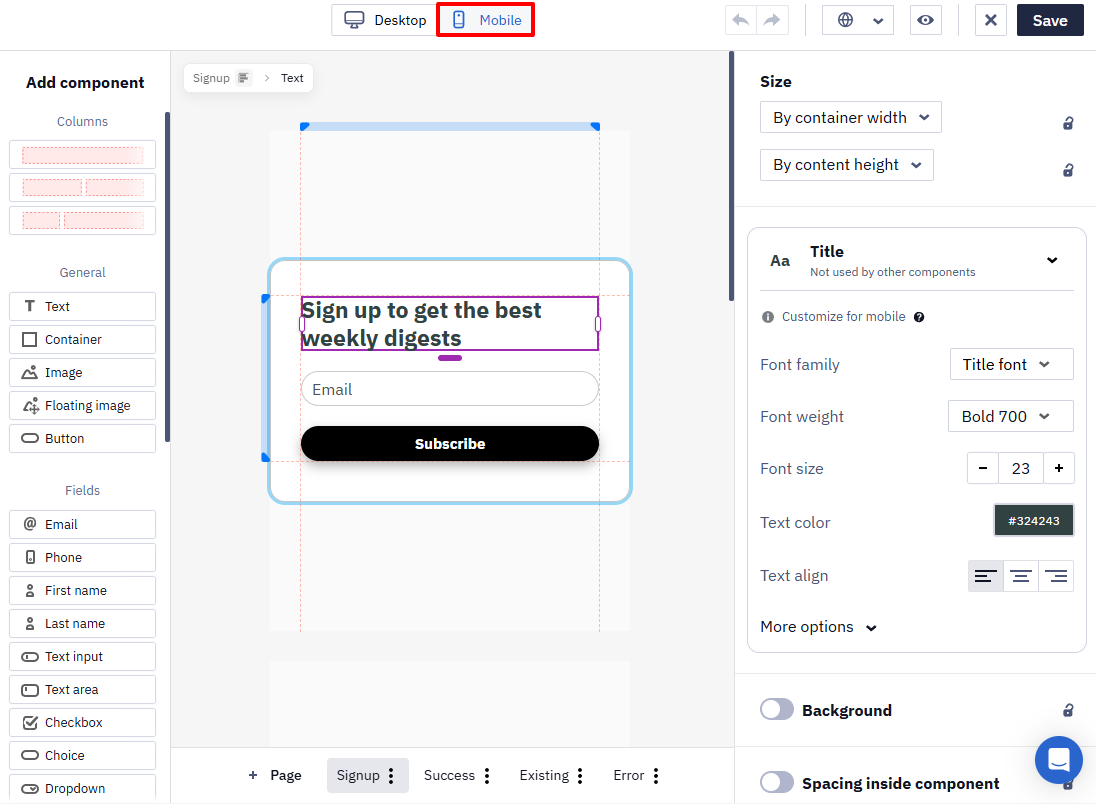The image size is (1096, 804).
Task: Switch to Desktop view tab
Action: pos(385,20)
